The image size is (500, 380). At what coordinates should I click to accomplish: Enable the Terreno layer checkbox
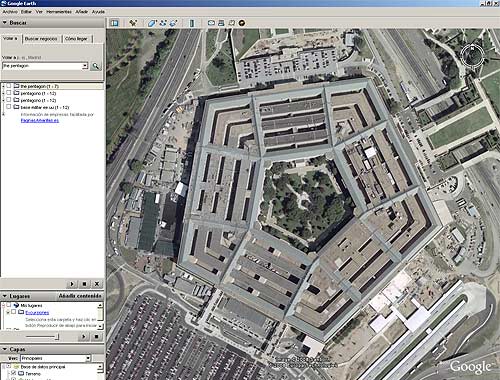[14, 373]
